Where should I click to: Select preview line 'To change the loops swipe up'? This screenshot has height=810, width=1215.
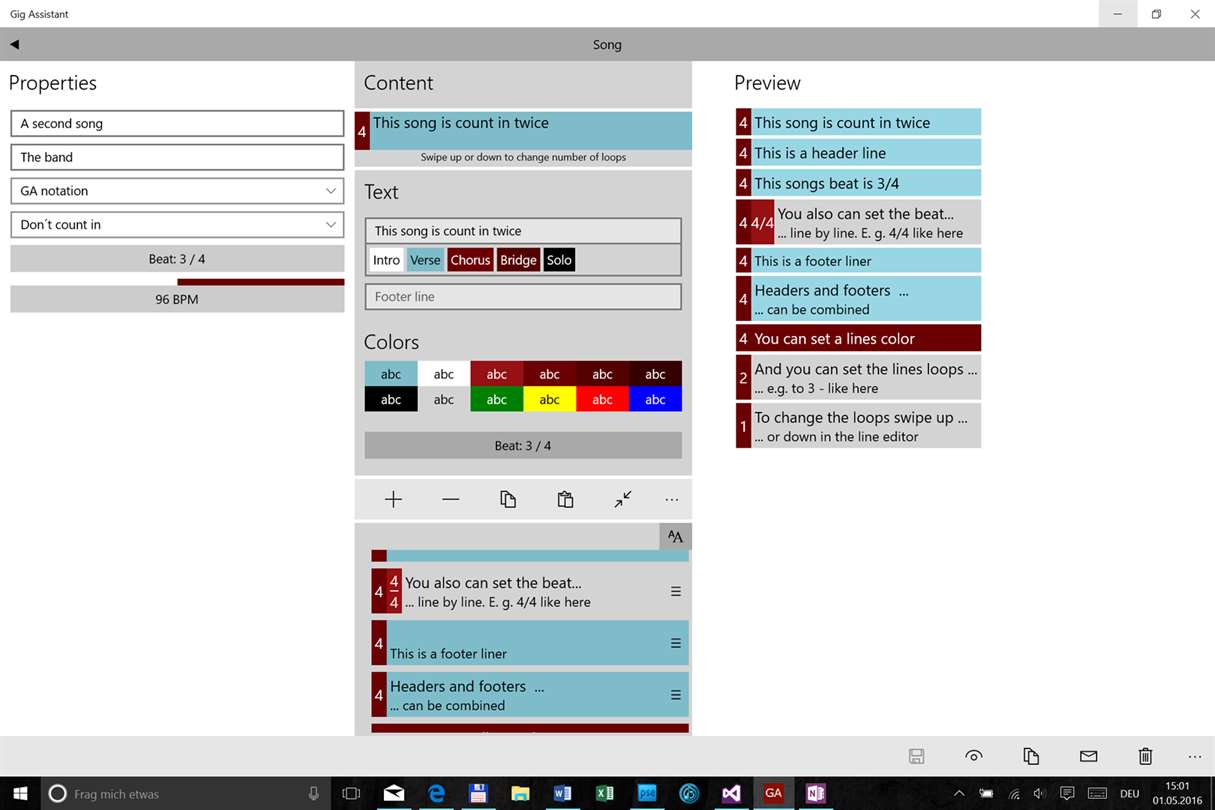(858, 425)
